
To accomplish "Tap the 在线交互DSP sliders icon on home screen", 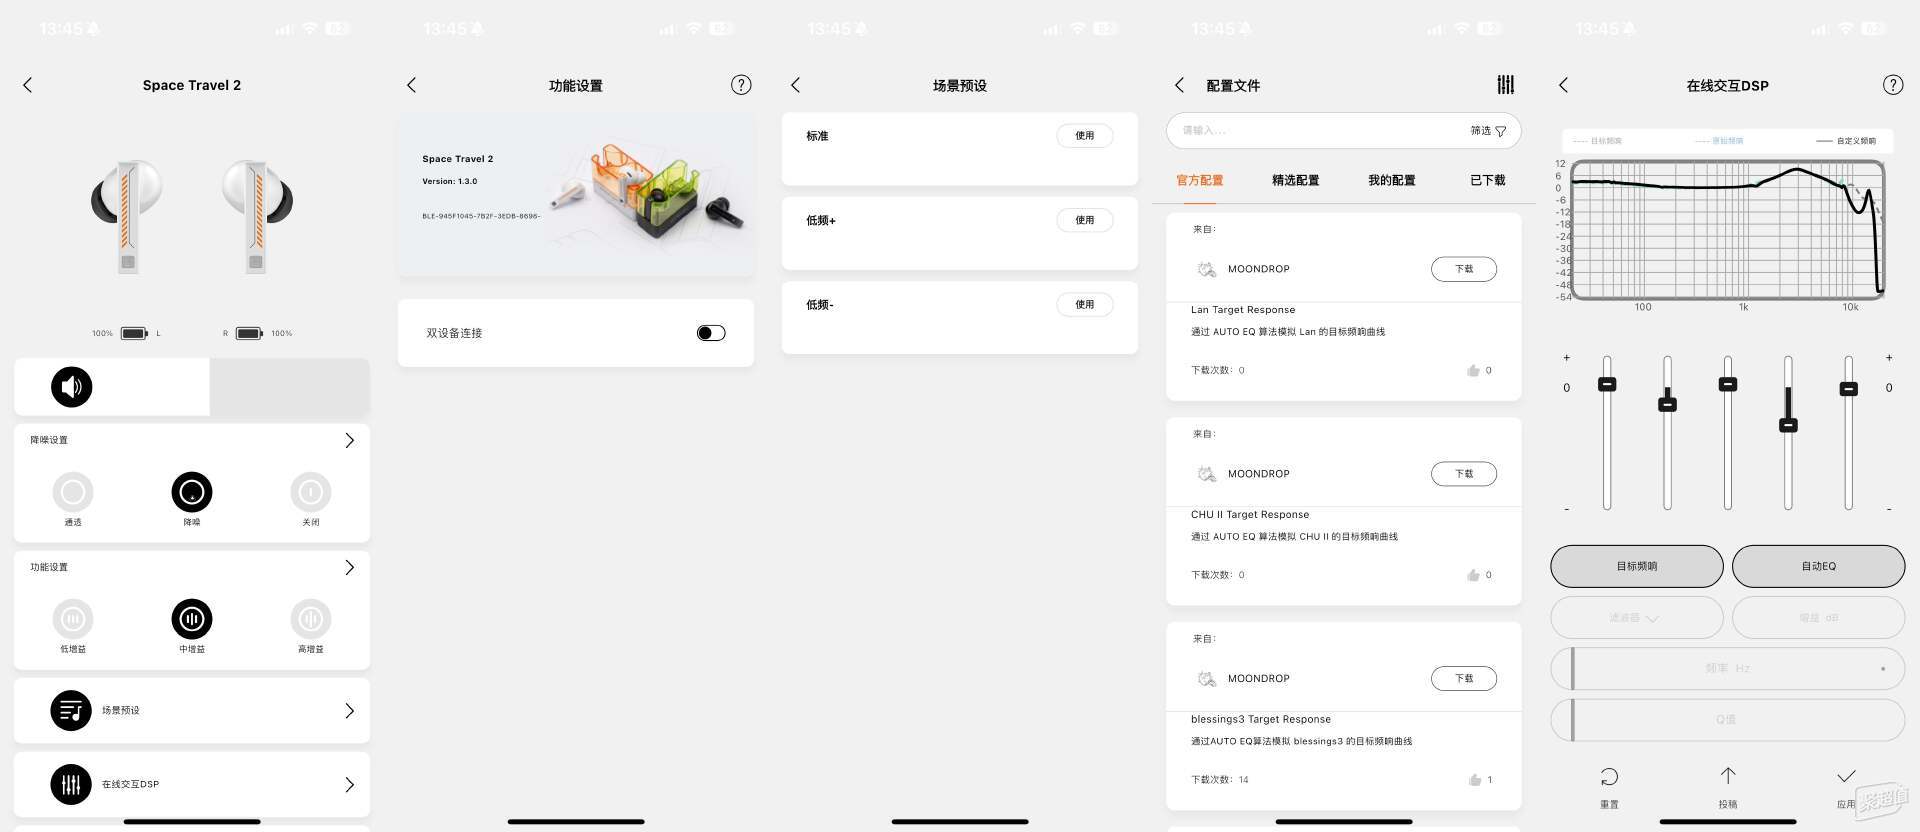I will click(x=71, y=785).
